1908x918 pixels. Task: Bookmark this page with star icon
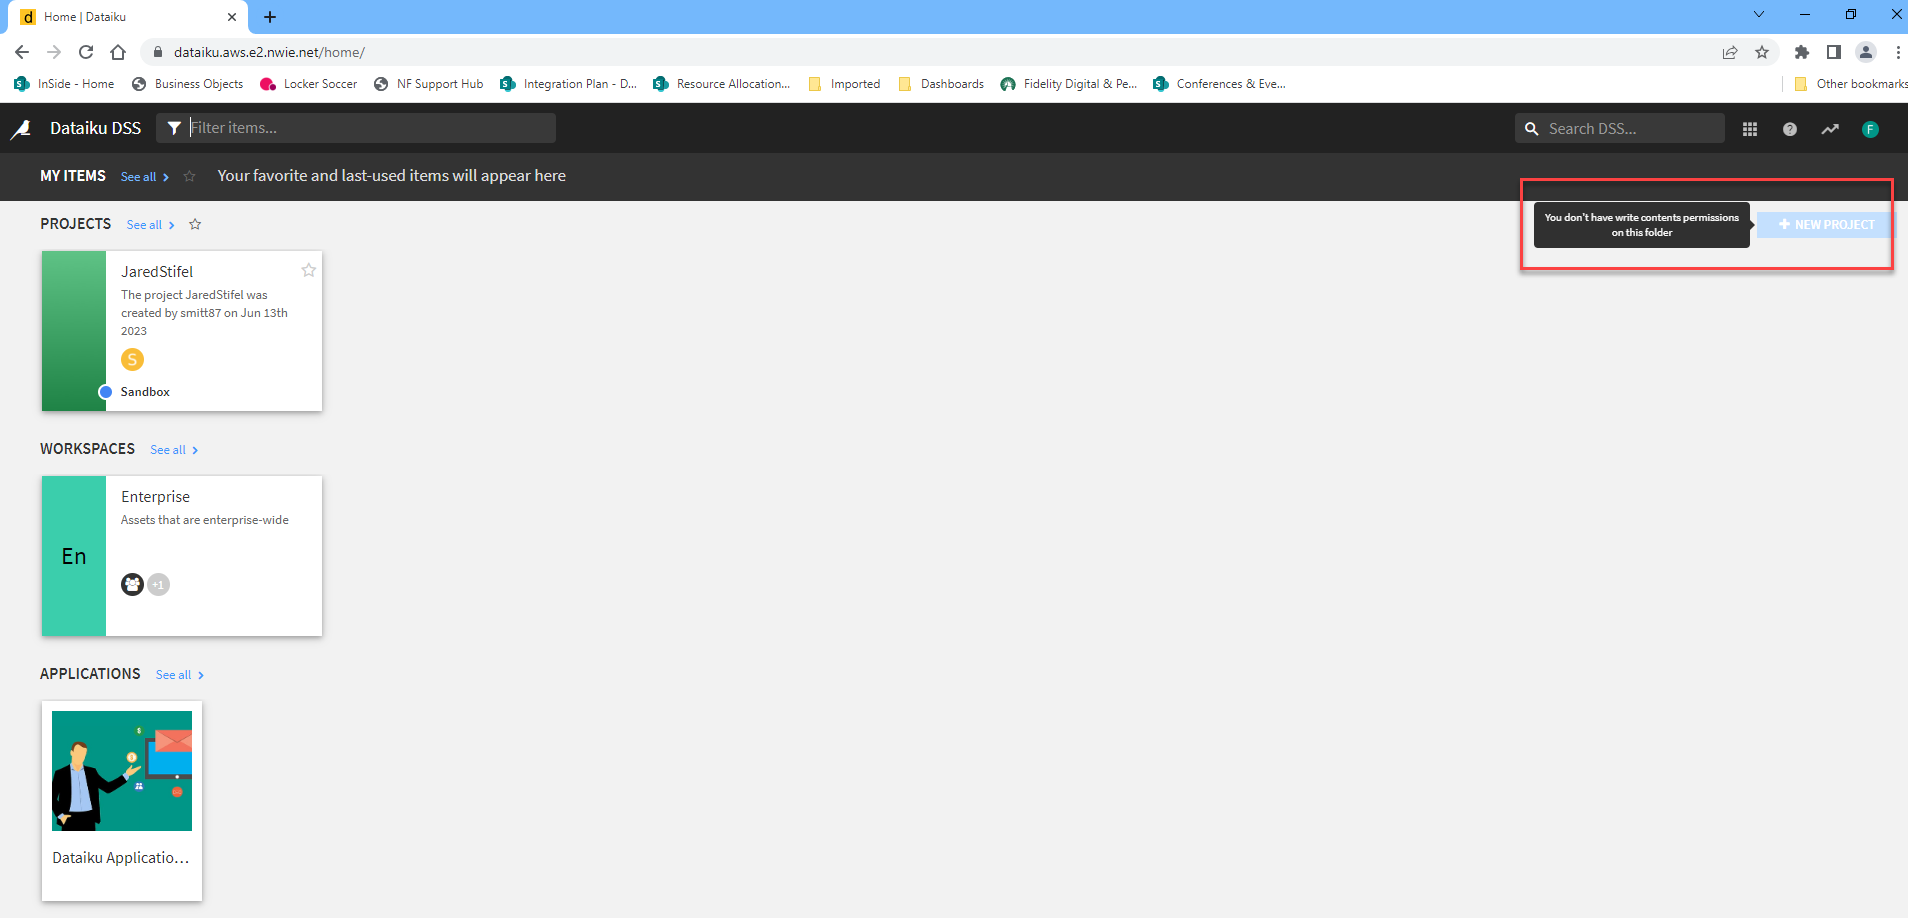point(1762,52)
